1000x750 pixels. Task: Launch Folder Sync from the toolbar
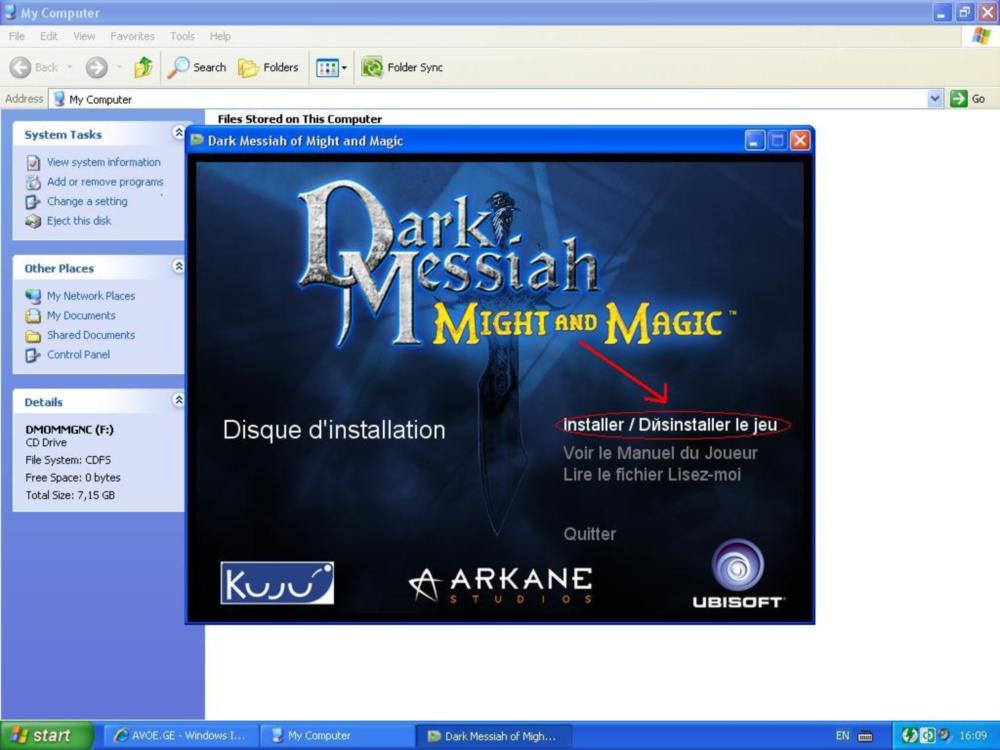tap(402, 67)
